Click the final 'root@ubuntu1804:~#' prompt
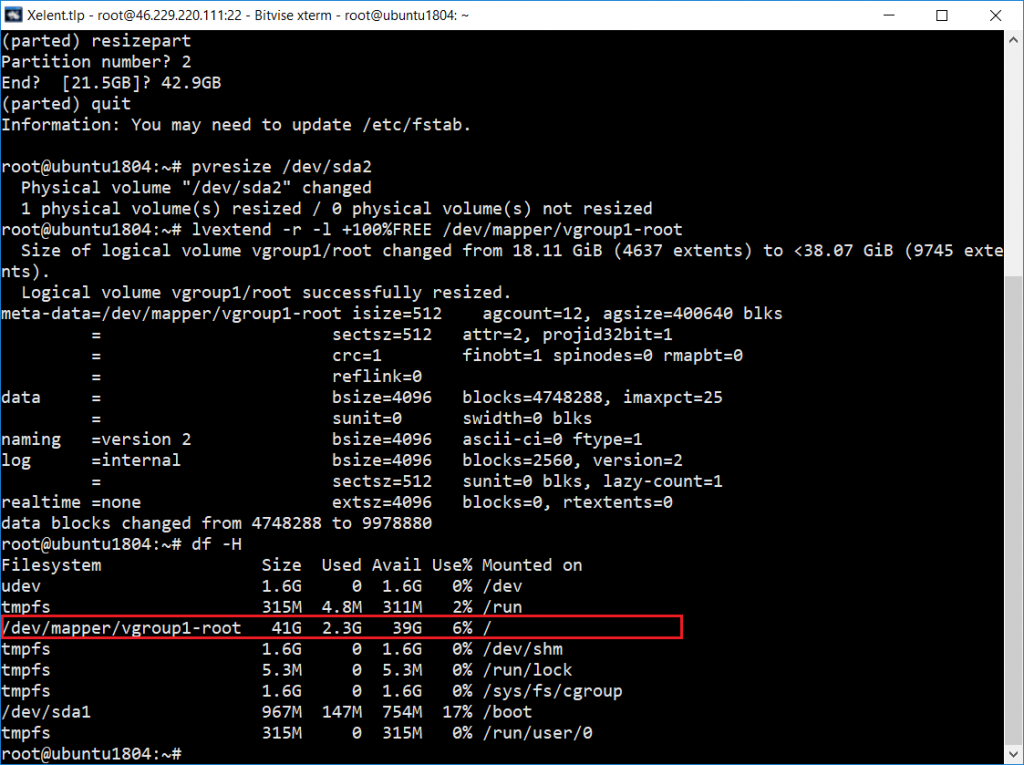Screen dimensions: 1024x765 91,753
